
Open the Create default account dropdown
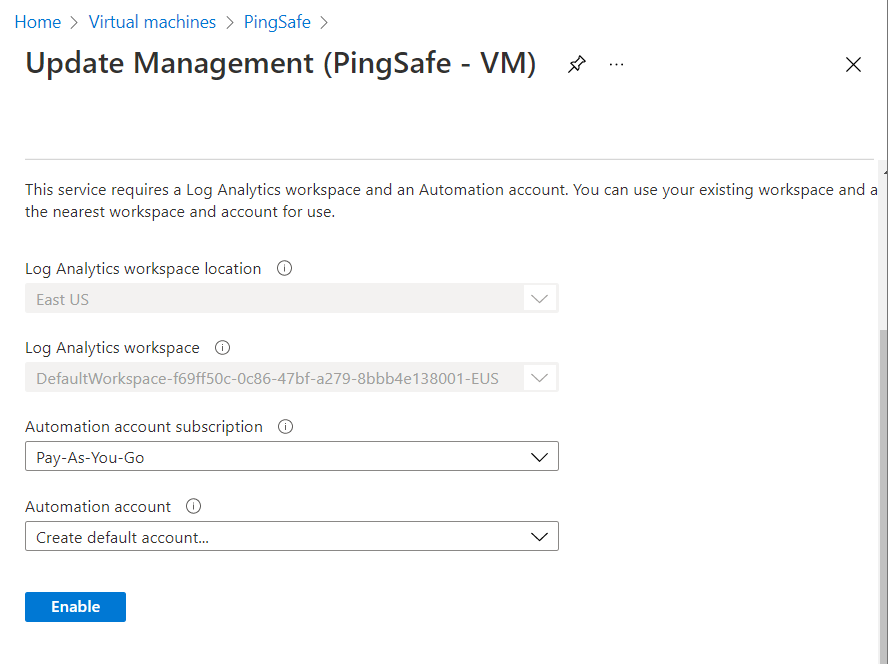(291, 537)
